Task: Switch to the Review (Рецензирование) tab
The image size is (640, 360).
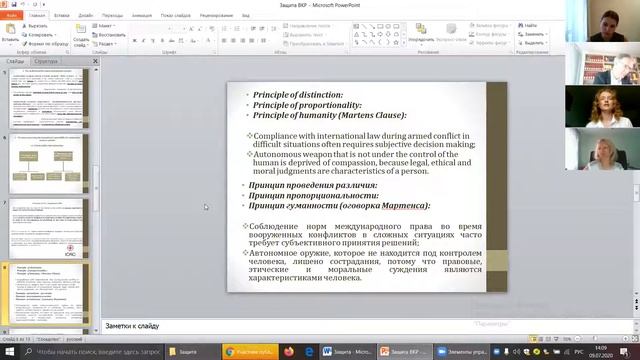Action: (216, 16)
